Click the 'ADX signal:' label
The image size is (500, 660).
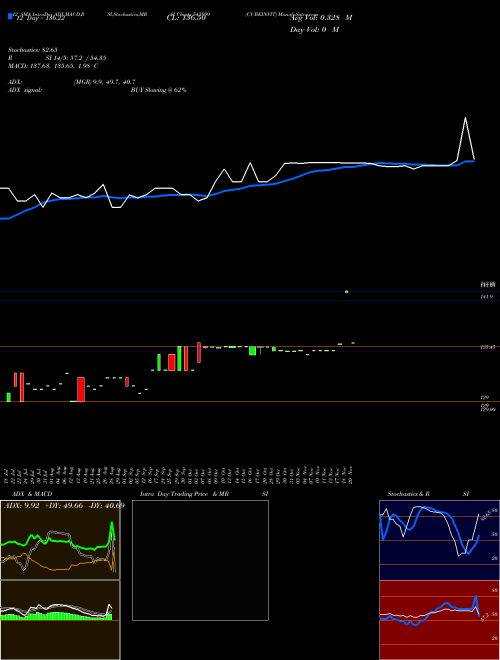(x=25, y=90)
